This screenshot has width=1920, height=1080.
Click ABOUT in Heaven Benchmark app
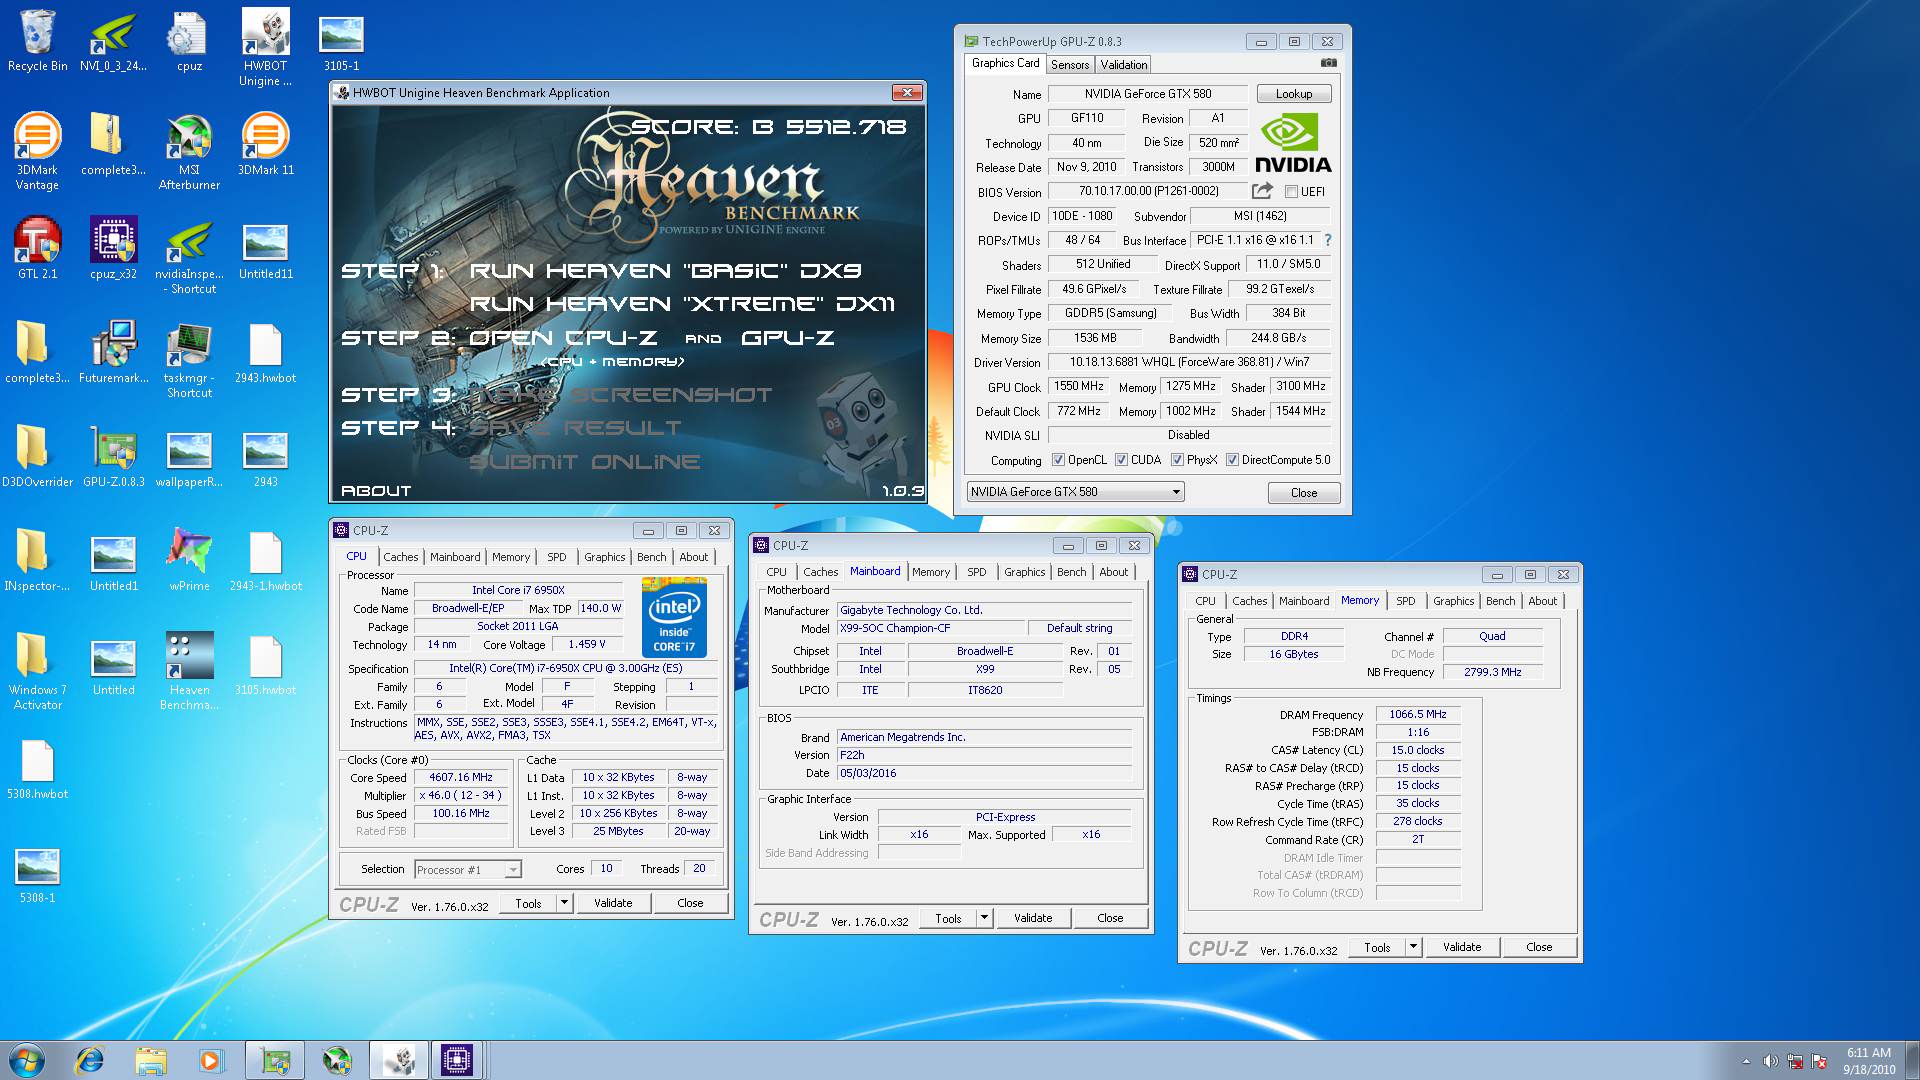[376, 491]
